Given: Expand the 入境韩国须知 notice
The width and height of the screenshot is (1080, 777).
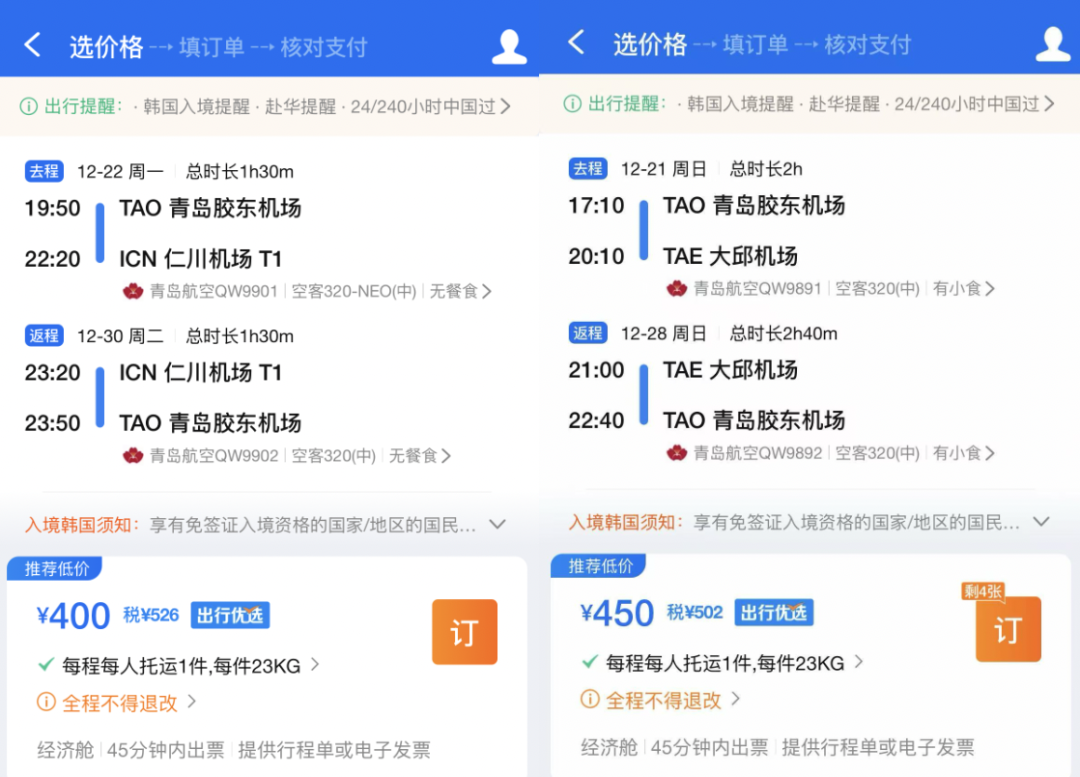Looking at the screenshot, I should 498,524.
